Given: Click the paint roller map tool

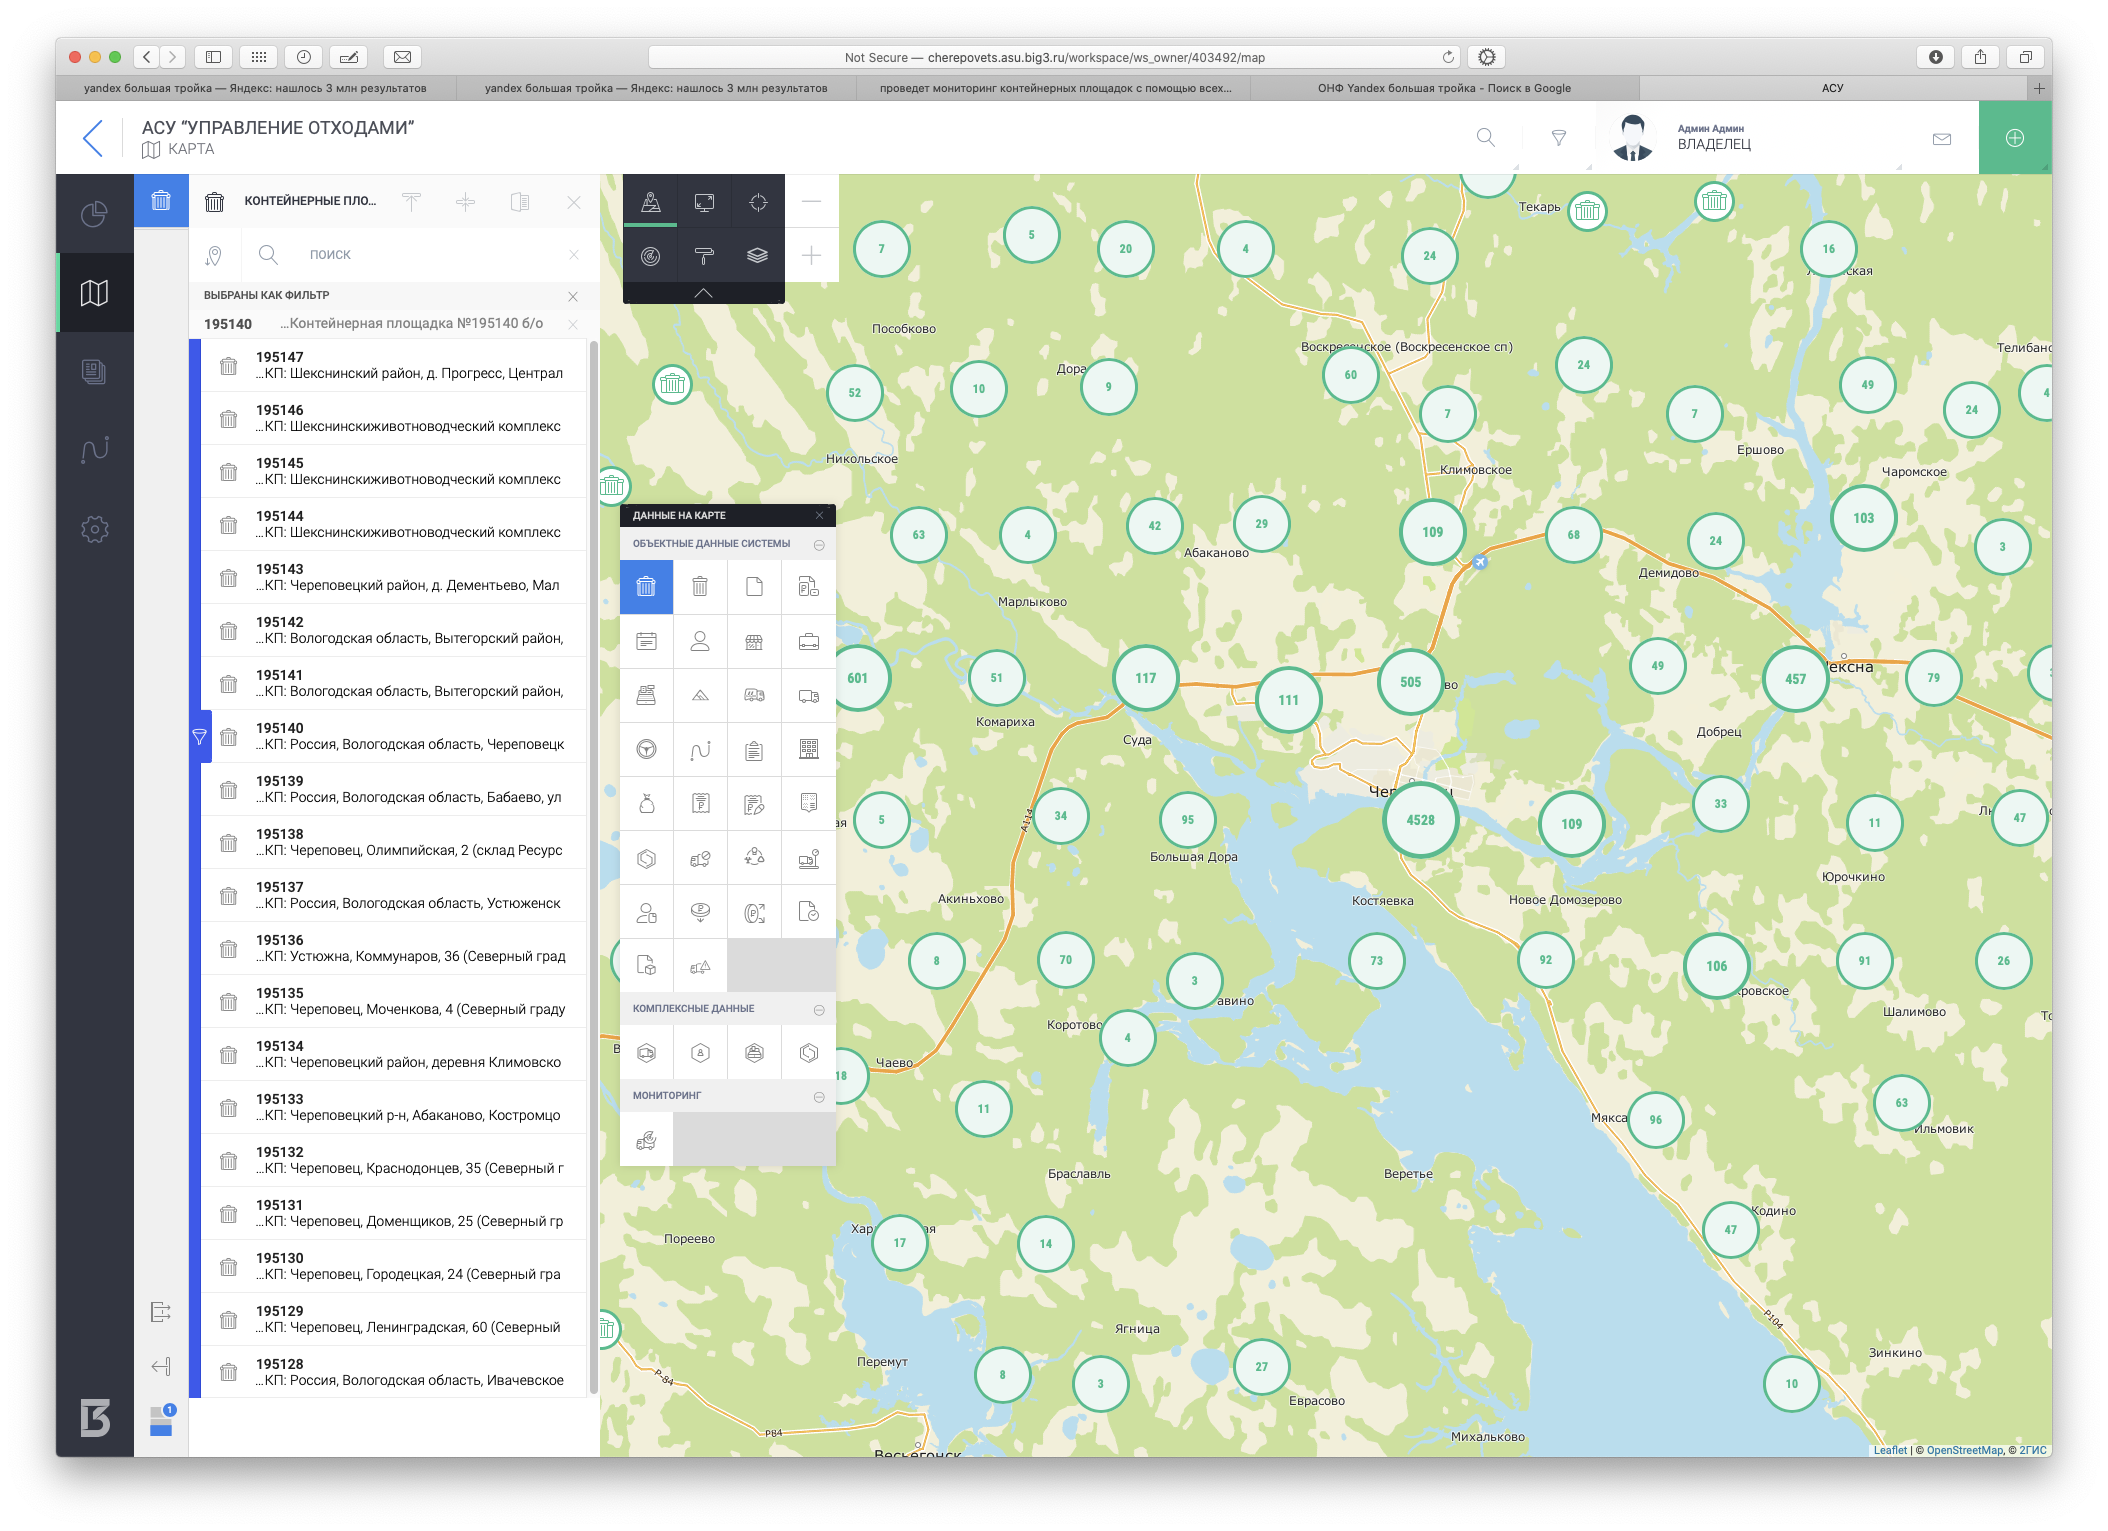Looking at the screenshot, I should pos(704,256).
